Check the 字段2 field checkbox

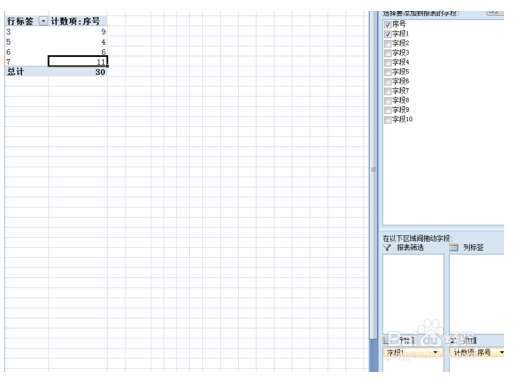388,44
